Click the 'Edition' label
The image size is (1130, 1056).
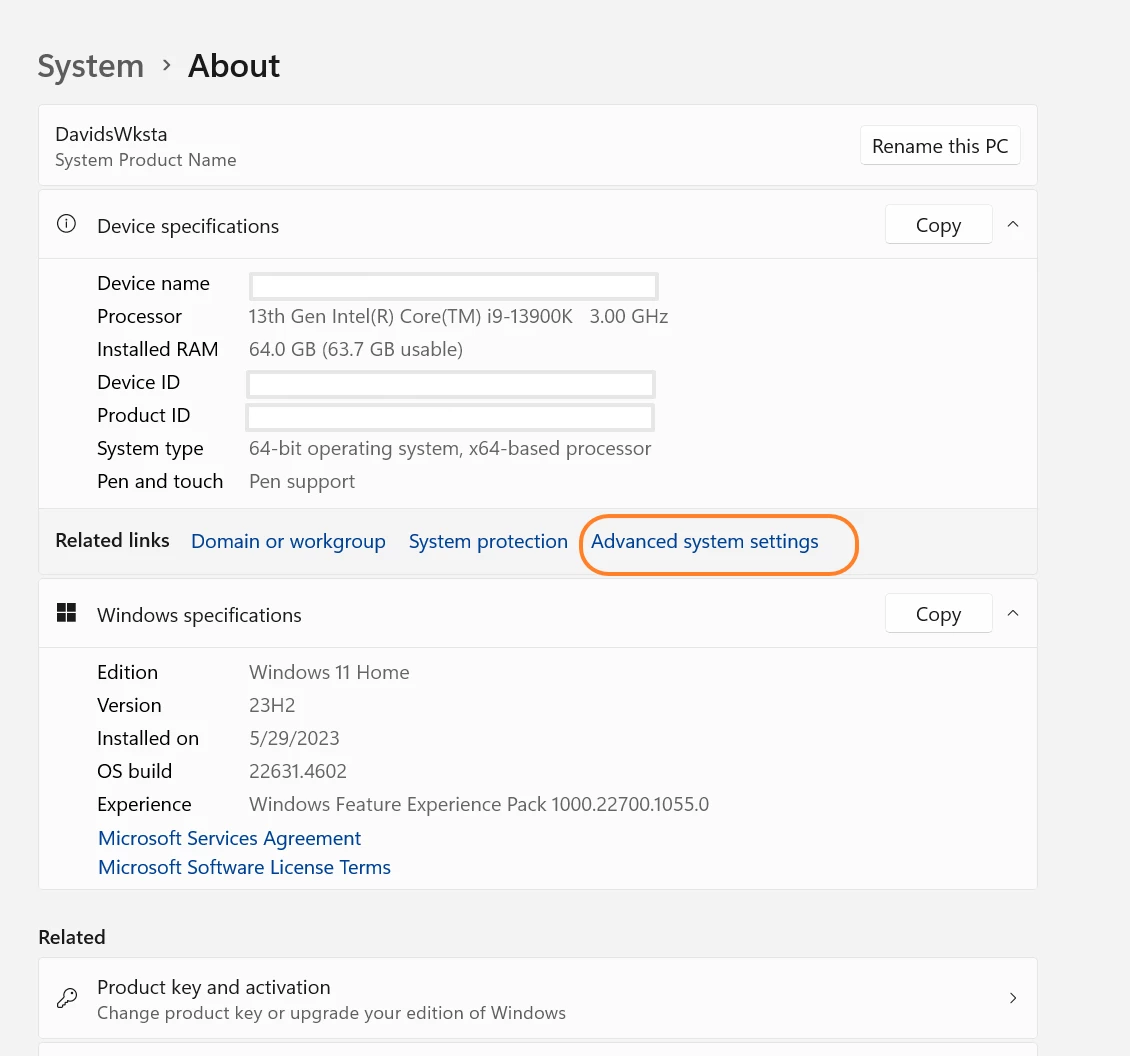click(128, 673)
